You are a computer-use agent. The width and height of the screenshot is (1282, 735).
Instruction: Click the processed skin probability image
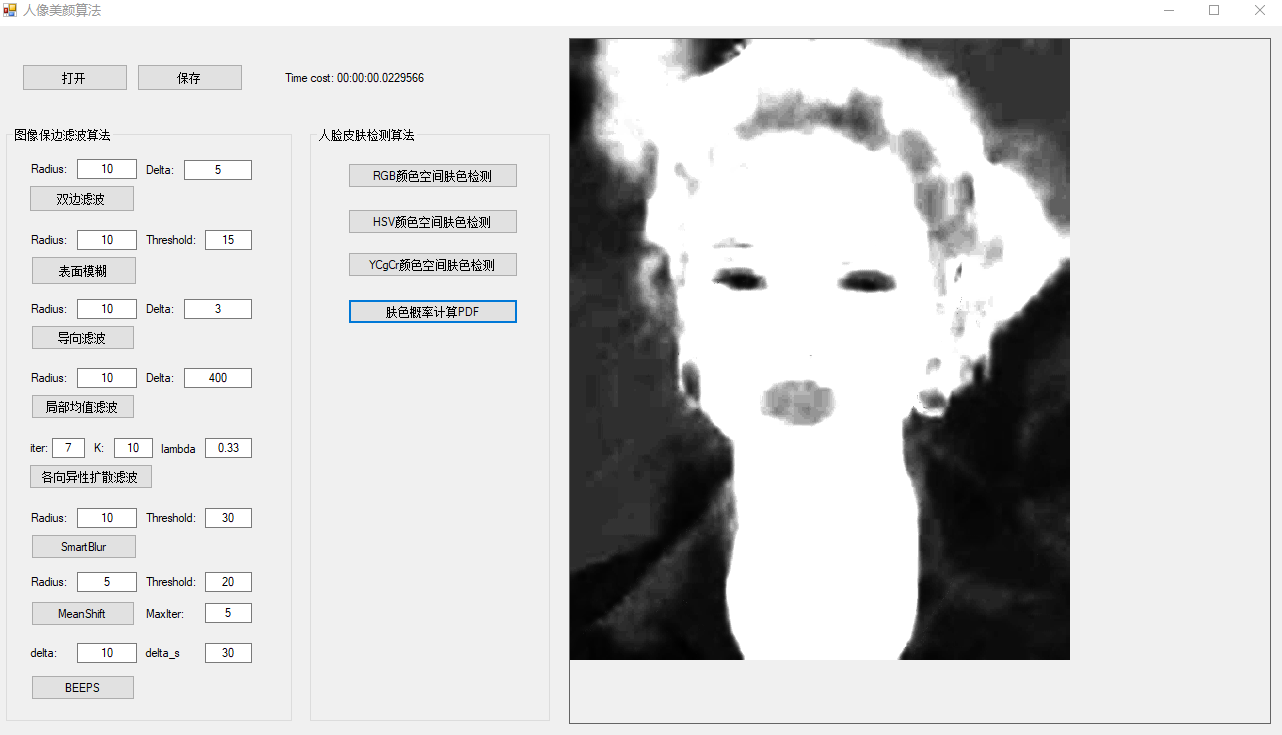click(x=820, y=349)
